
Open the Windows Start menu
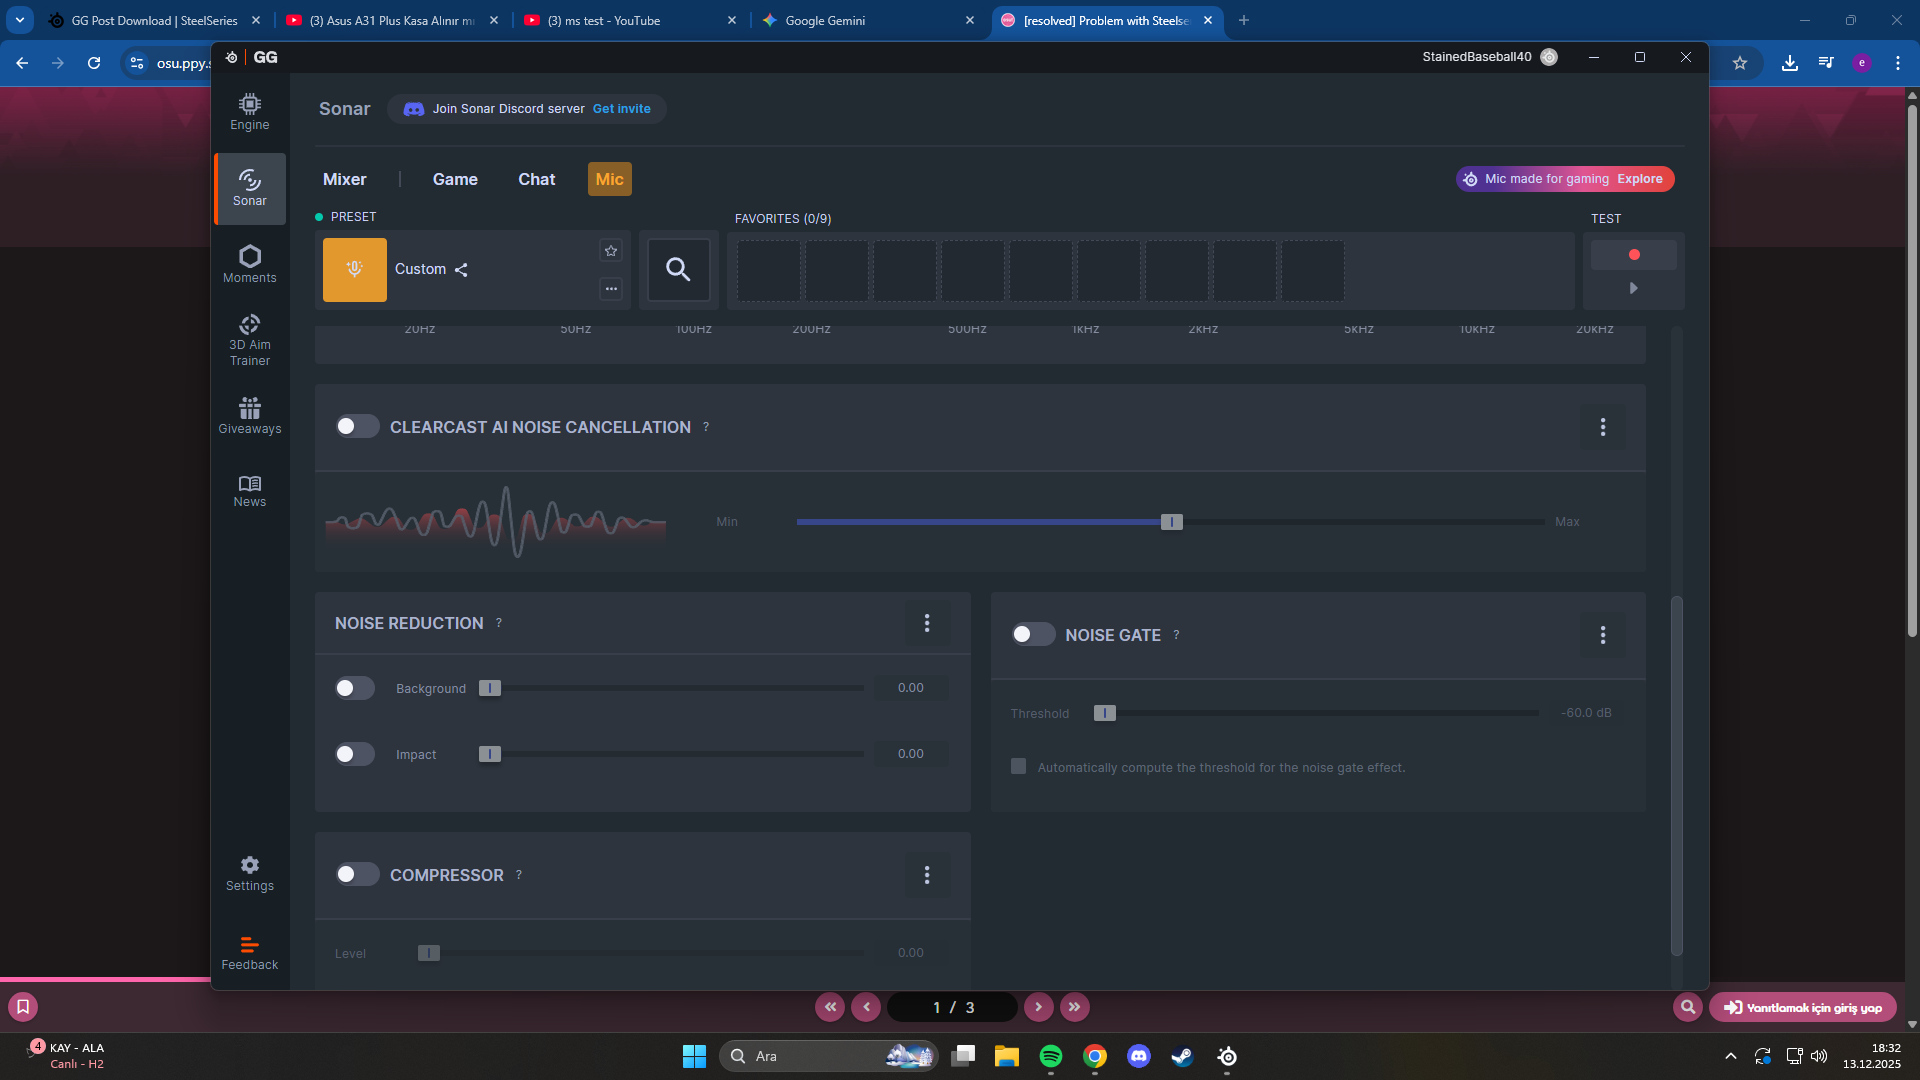point(694,1056)
